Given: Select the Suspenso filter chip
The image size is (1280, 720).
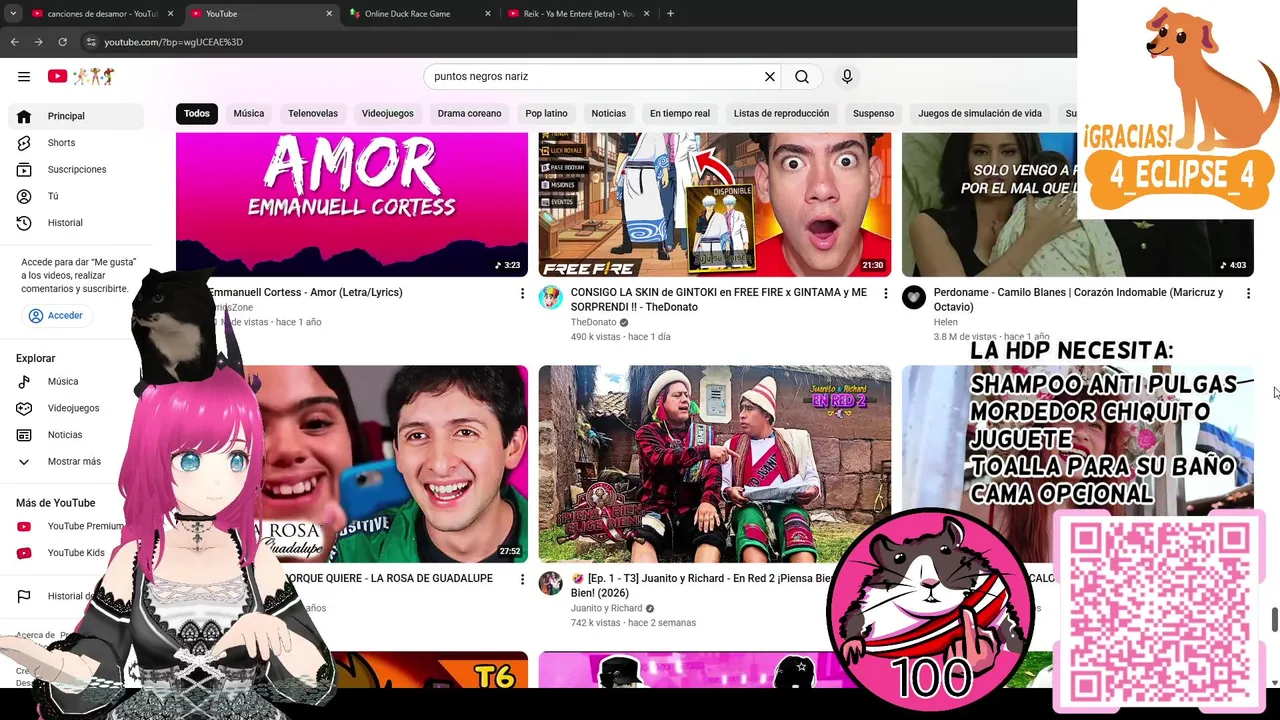Looking at the screenshot, I should [x=873, y=114].
